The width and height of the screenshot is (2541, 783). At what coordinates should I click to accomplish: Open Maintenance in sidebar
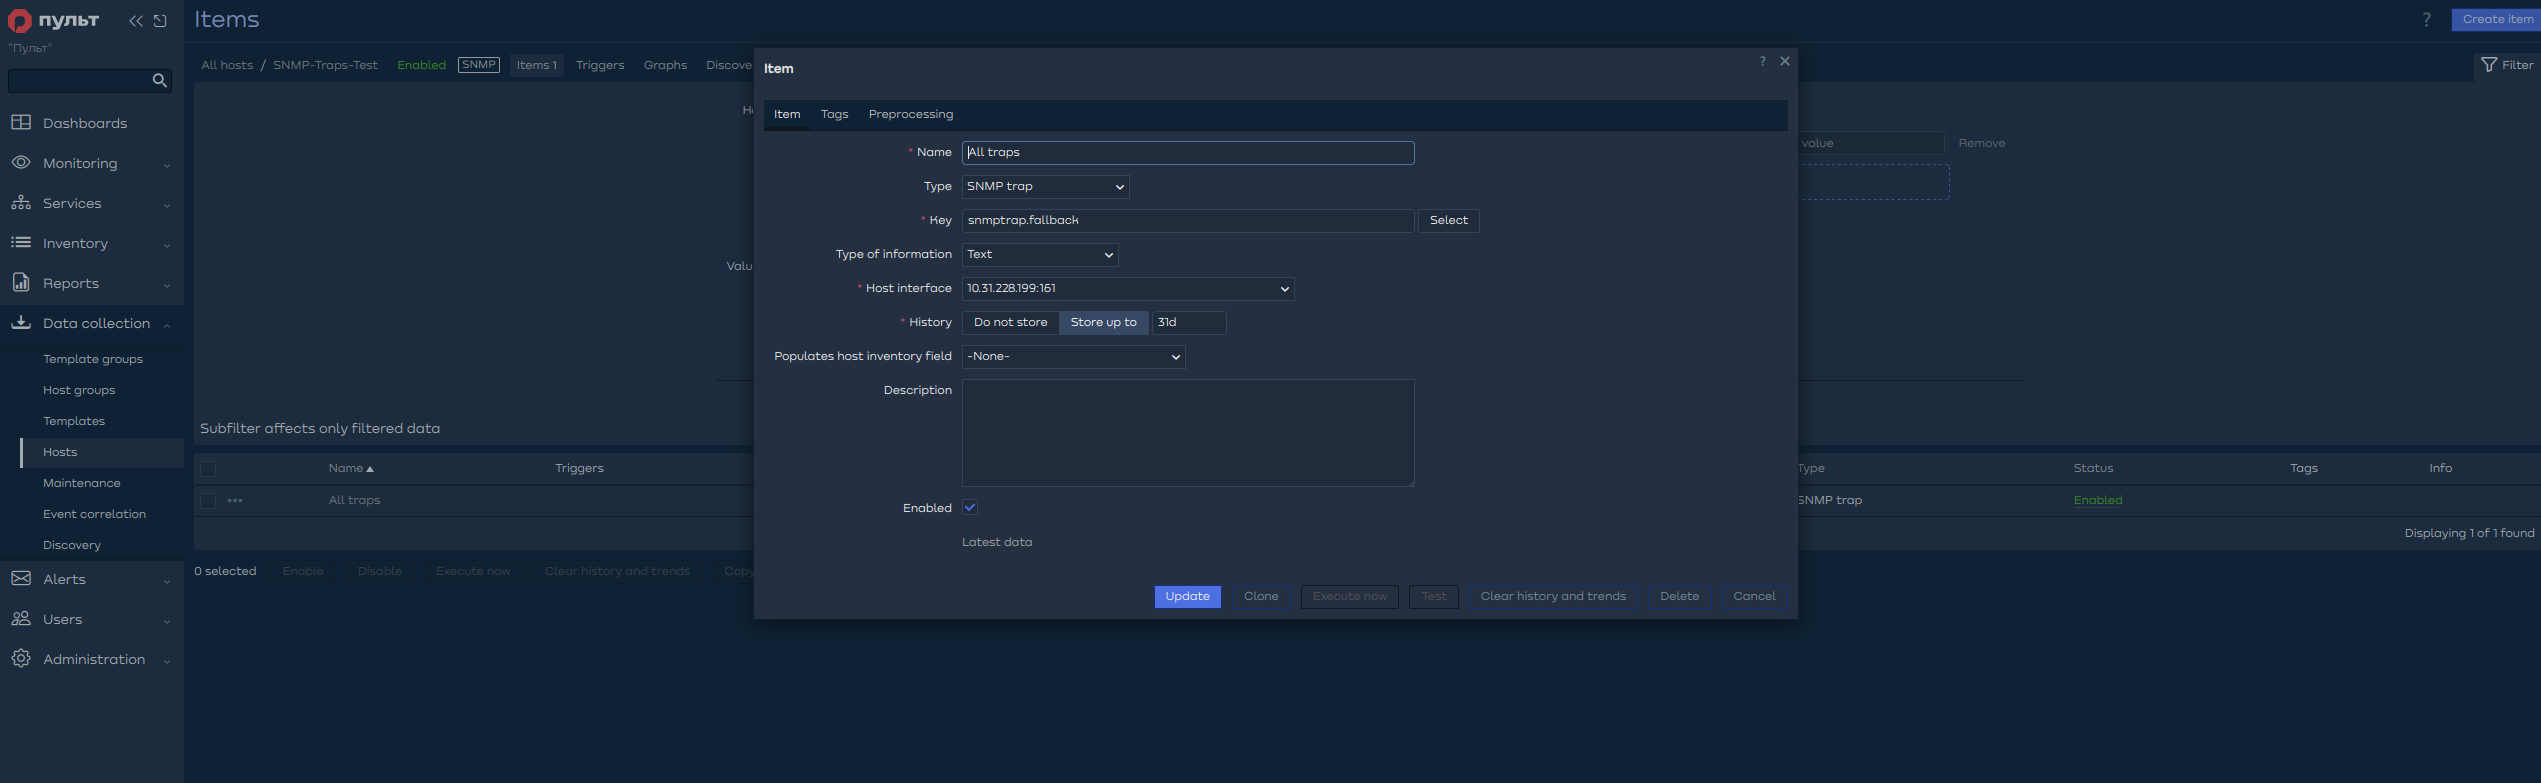tap(82, 483)
